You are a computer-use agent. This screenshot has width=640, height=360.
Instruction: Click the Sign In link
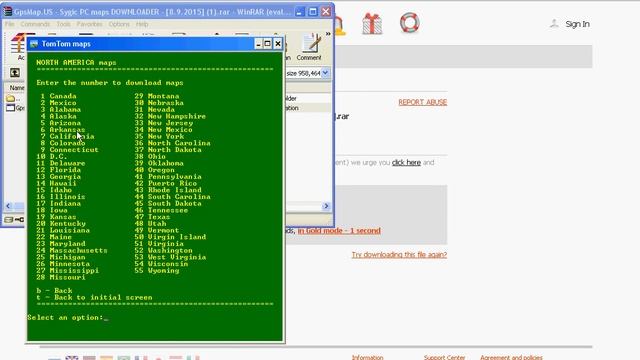click(x=577, y=24)
